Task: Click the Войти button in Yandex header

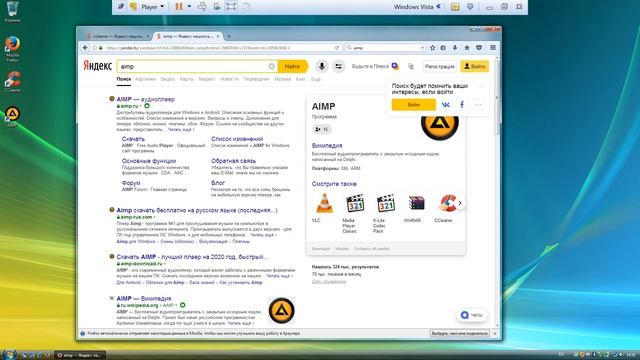Action: 474,66
